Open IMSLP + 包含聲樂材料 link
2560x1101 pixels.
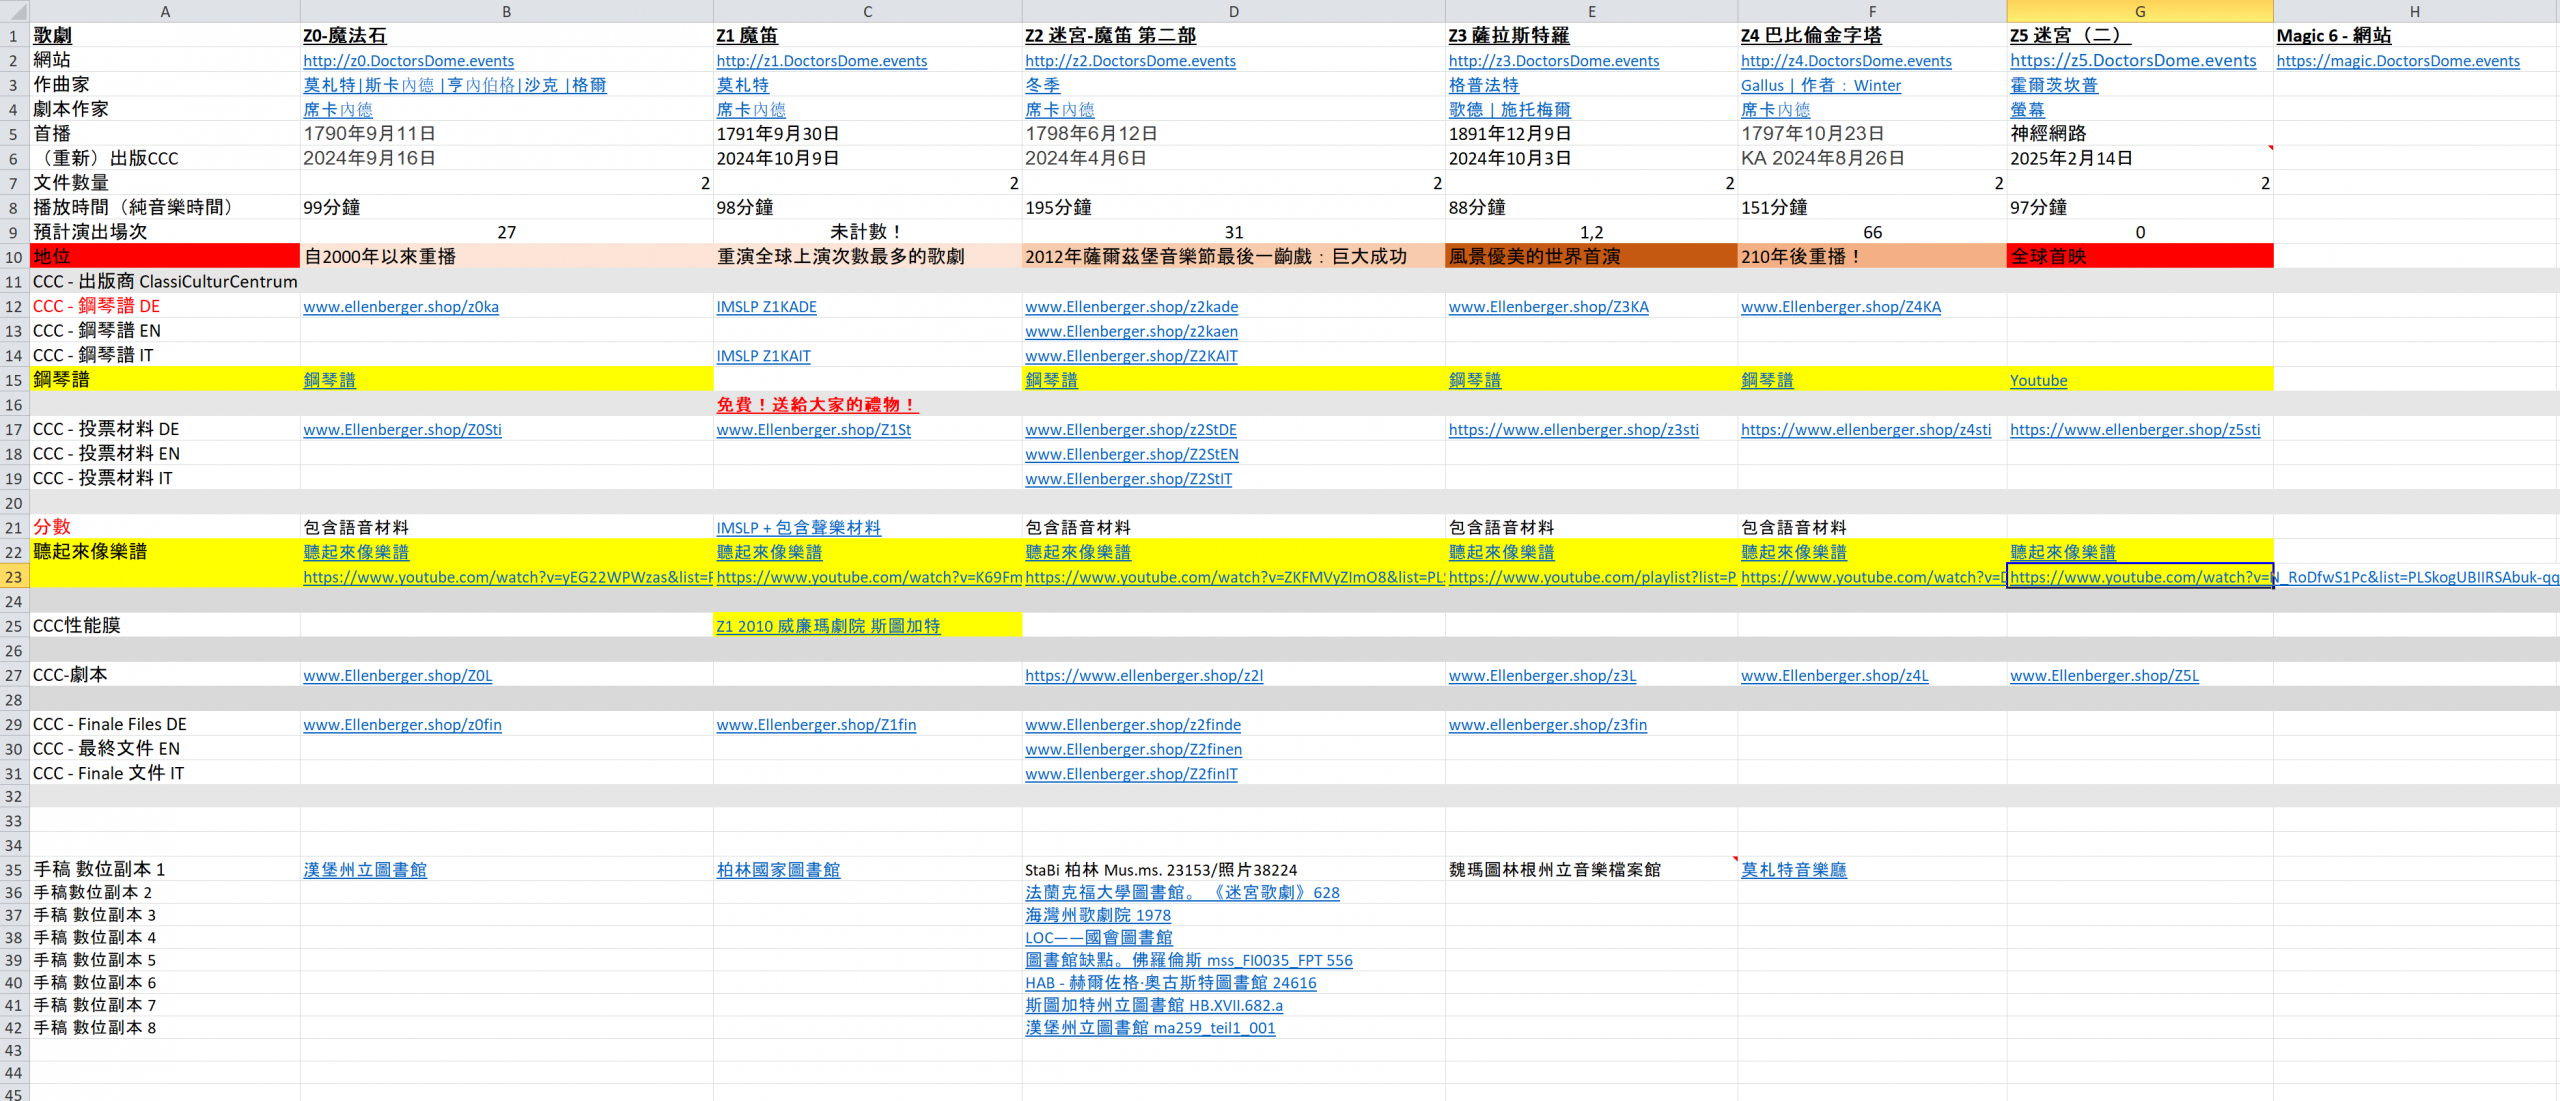[798, 528]
